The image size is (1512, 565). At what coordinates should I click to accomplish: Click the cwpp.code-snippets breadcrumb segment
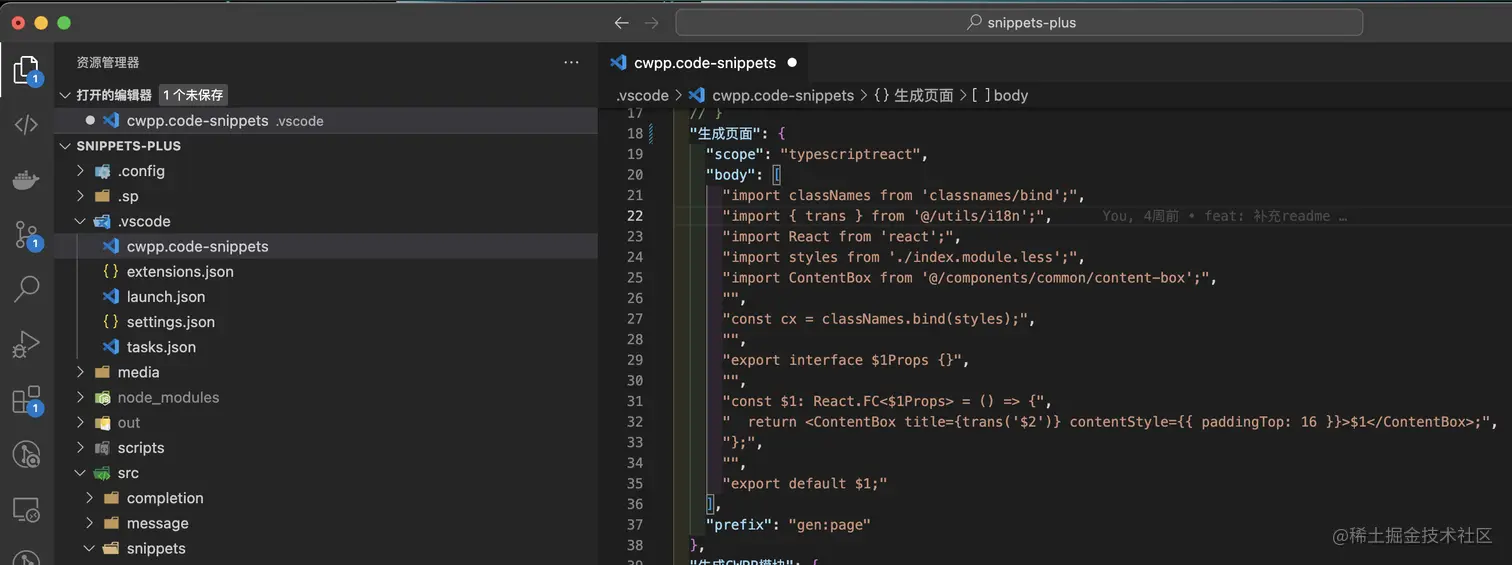click(783, 95)
